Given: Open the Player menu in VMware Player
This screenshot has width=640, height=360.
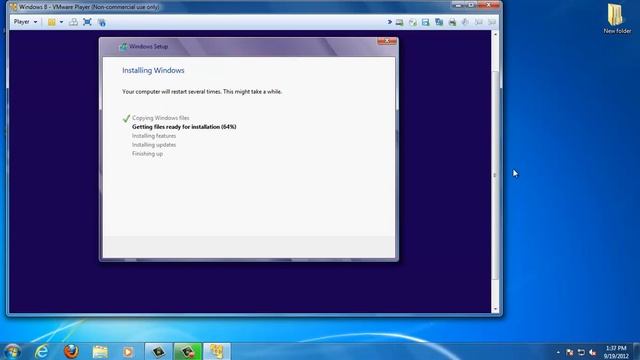Looking at the screenshot, I should pos(25,22).
